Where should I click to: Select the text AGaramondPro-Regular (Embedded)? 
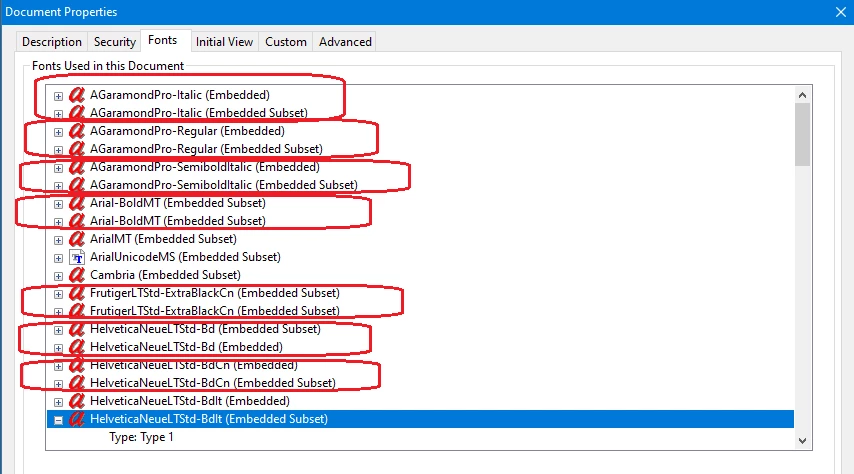[x=187, y=131]
